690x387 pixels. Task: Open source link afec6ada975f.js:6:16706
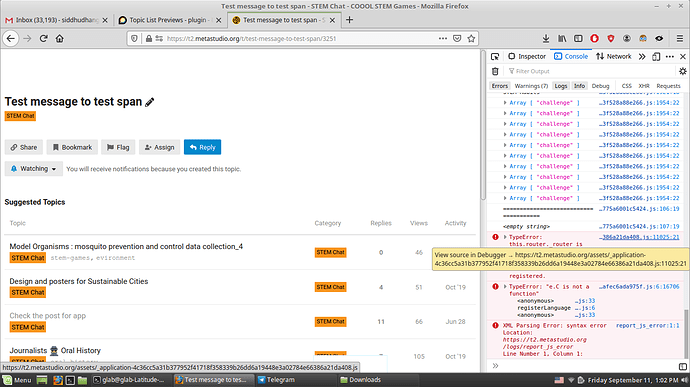(x=639, y=287)
